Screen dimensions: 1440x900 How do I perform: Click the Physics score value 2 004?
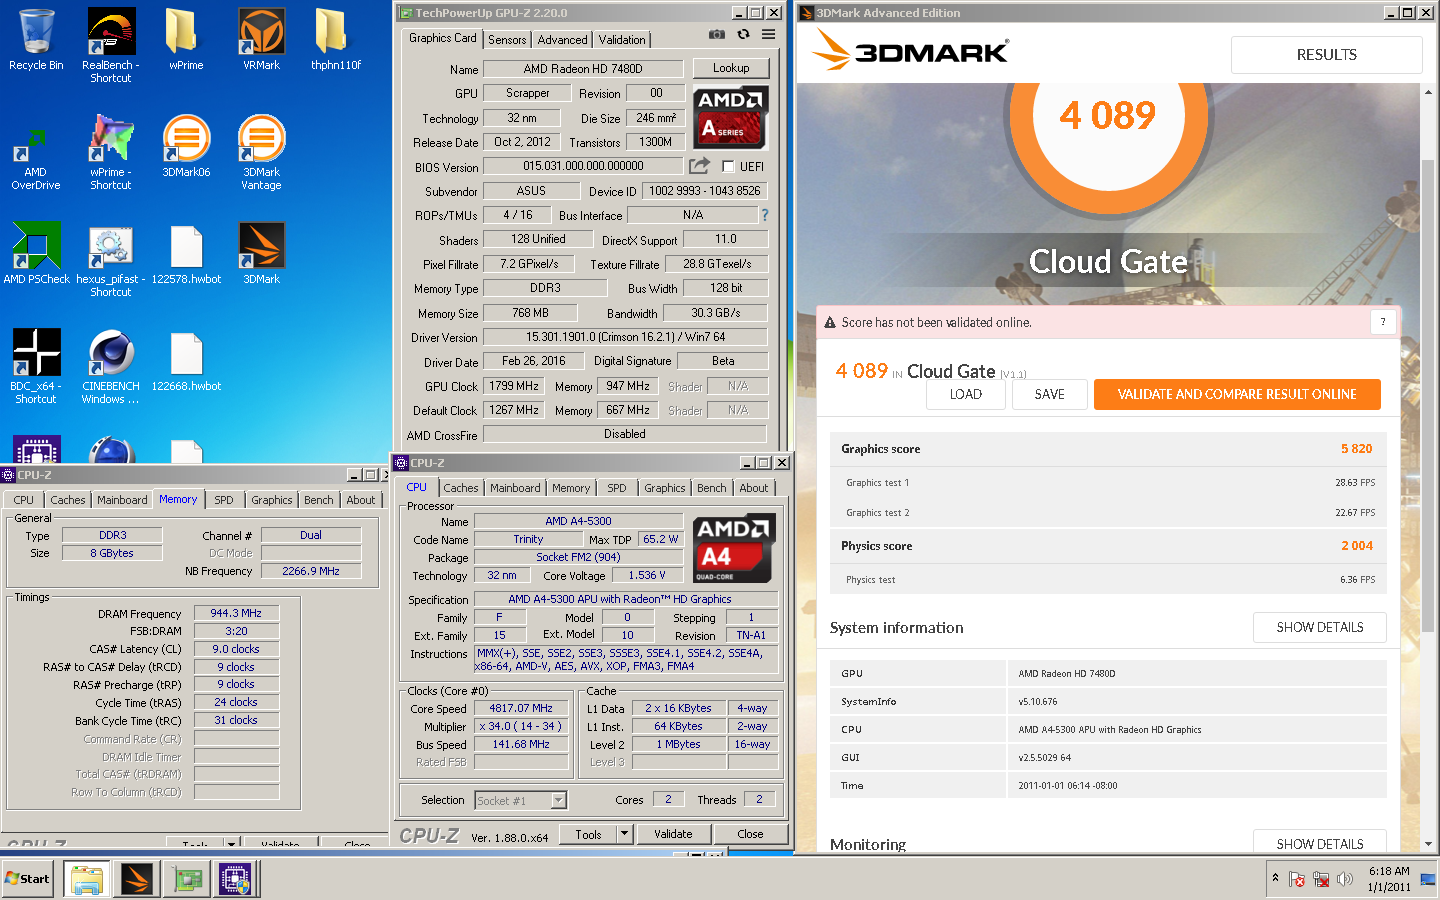pyautogui.click(x=1357, y=546)
